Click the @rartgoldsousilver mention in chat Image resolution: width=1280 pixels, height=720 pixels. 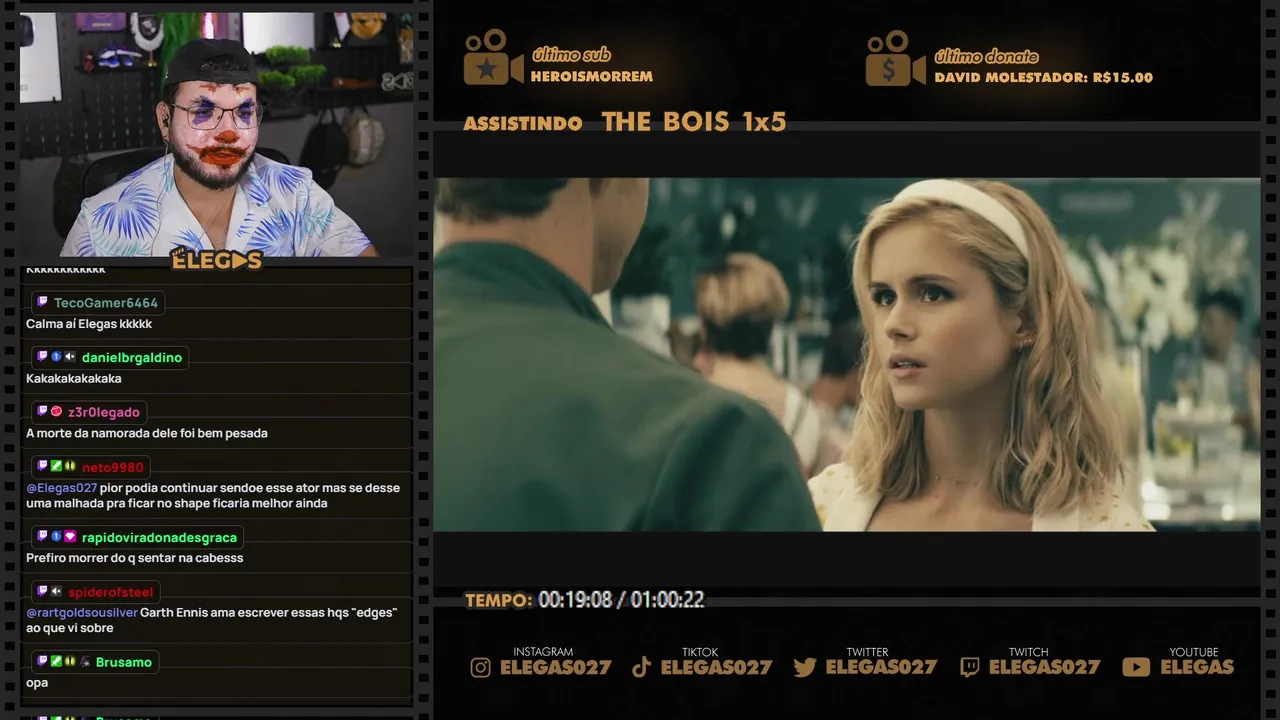pos(82,613)
